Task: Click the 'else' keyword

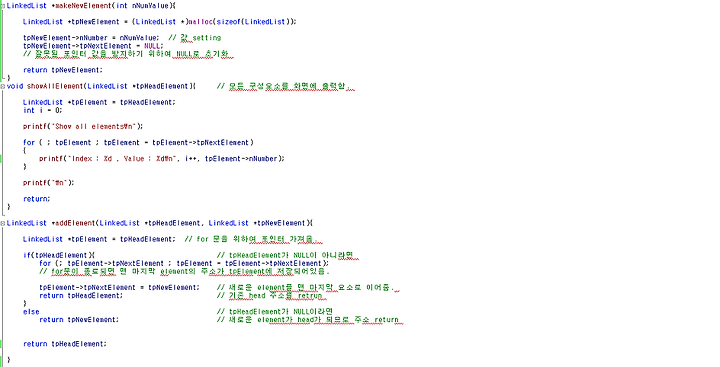Action: coord(31,312)
